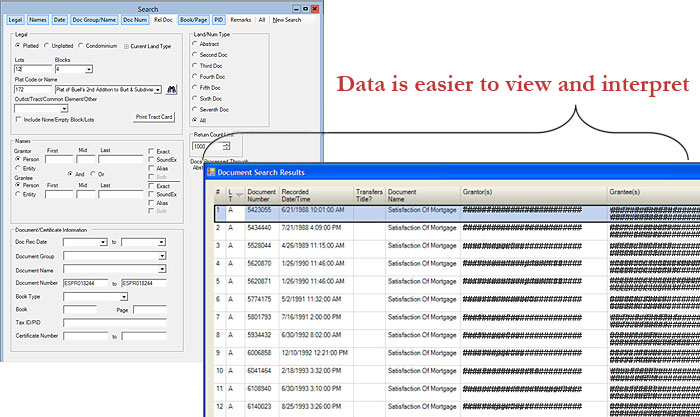Sort by Recorded Date/Time column header
The height and width of the screenshot is (417, 700).
(316, 195)
